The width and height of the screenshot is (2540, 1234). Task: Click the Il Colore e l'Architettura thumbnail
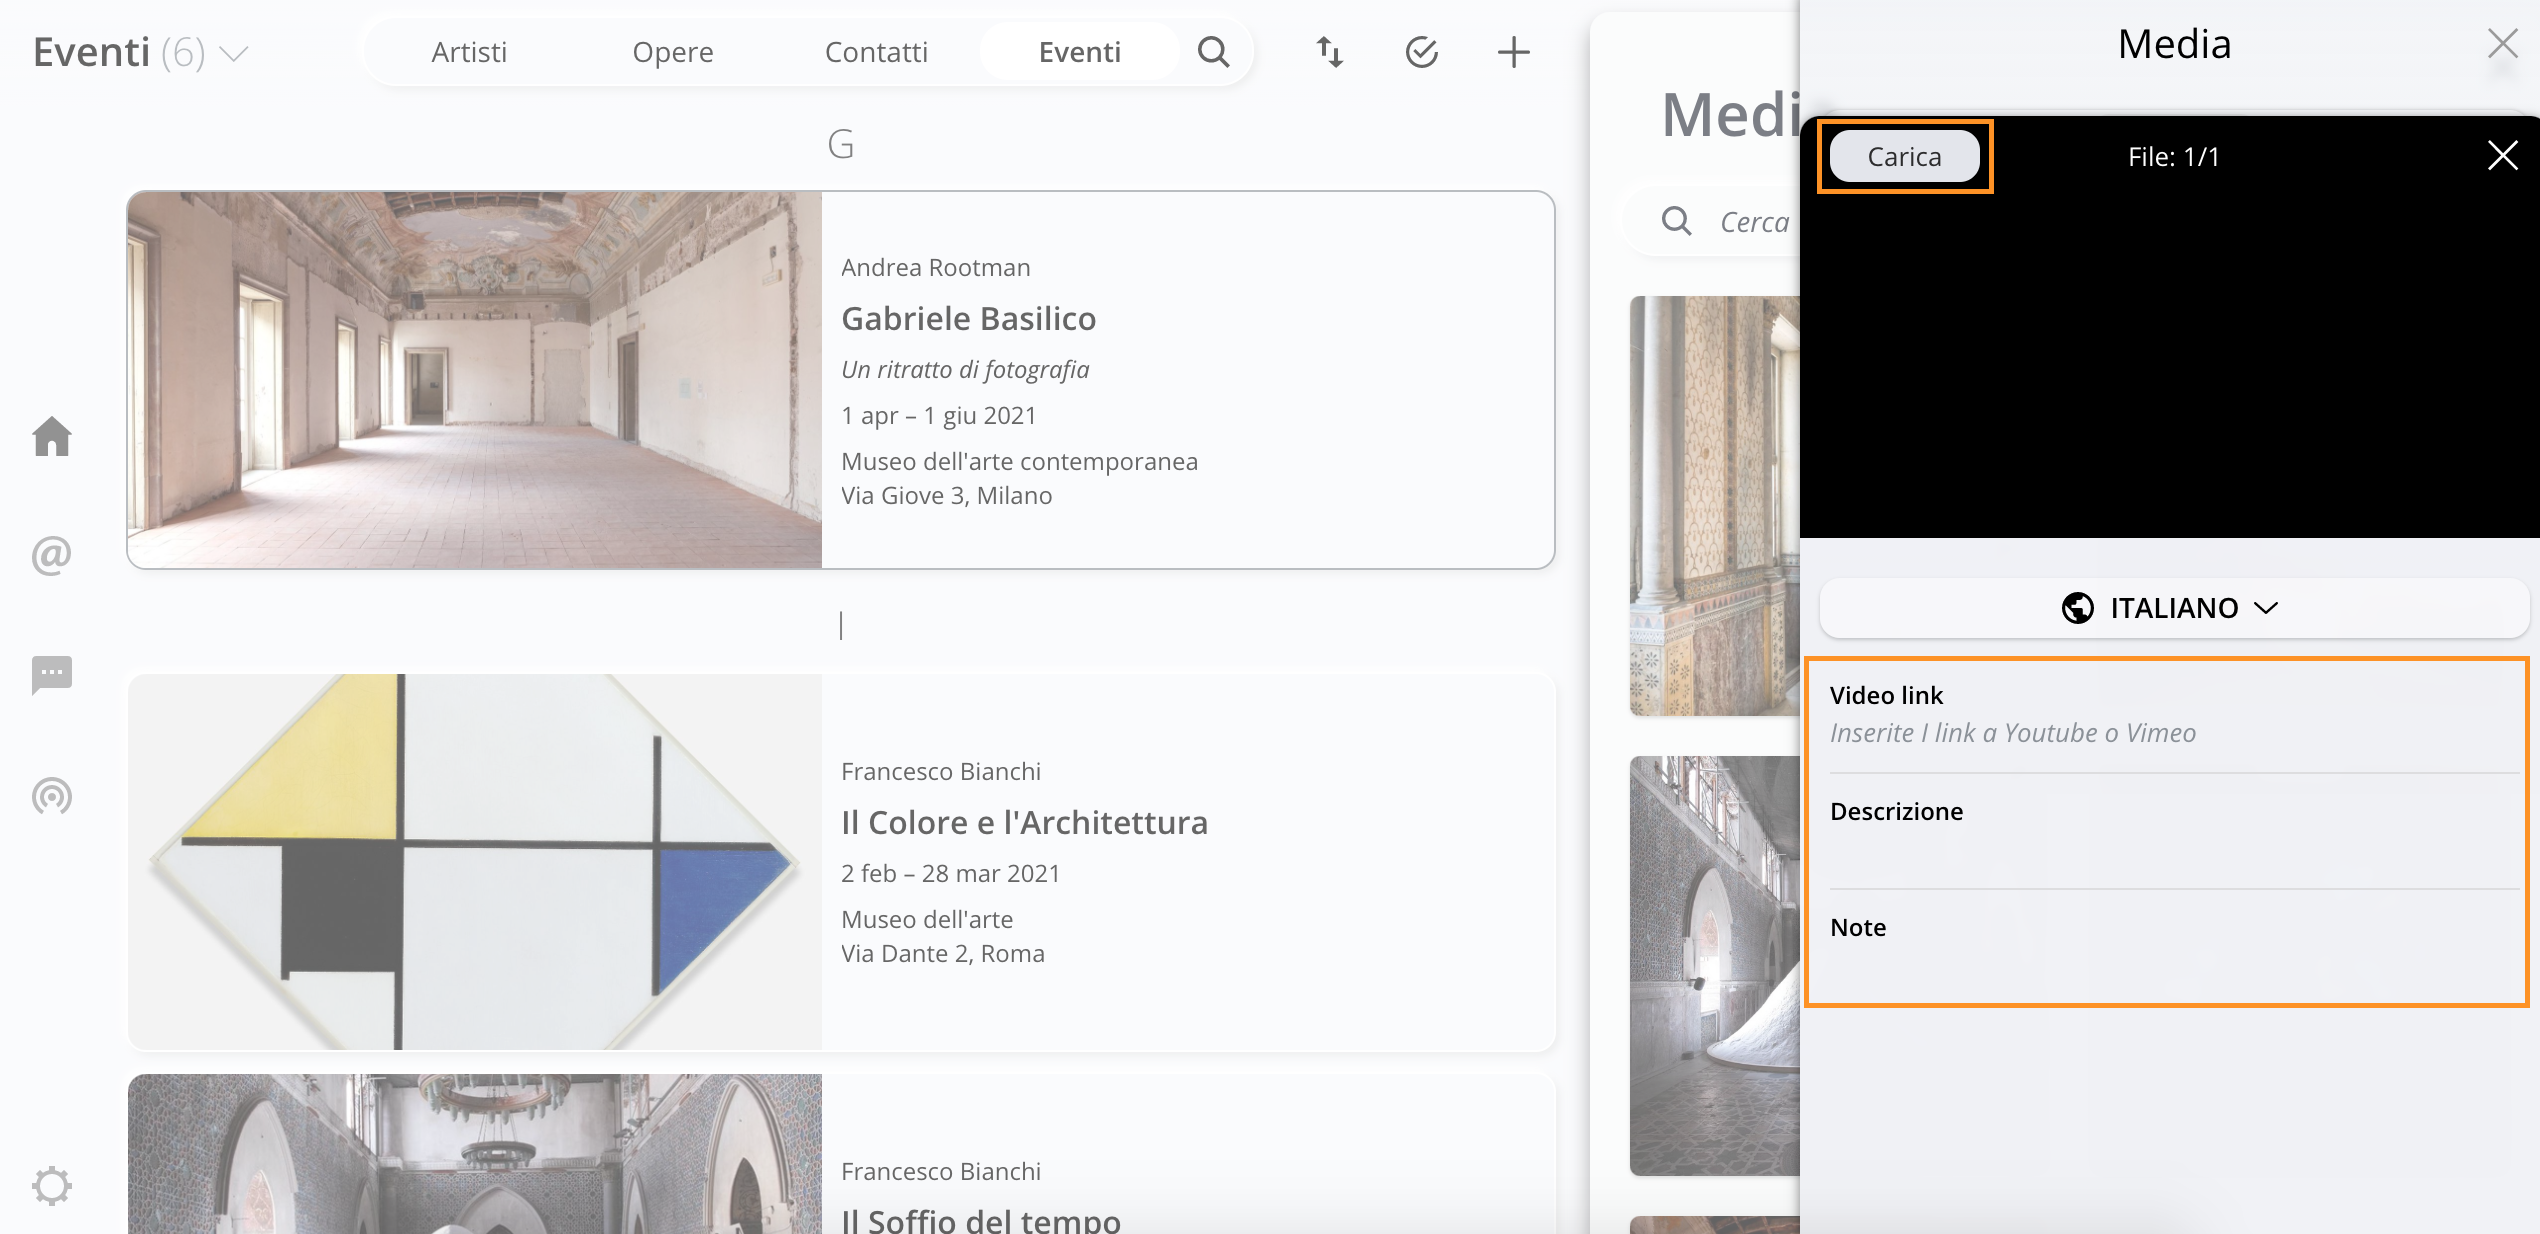(x=475, y=862)
